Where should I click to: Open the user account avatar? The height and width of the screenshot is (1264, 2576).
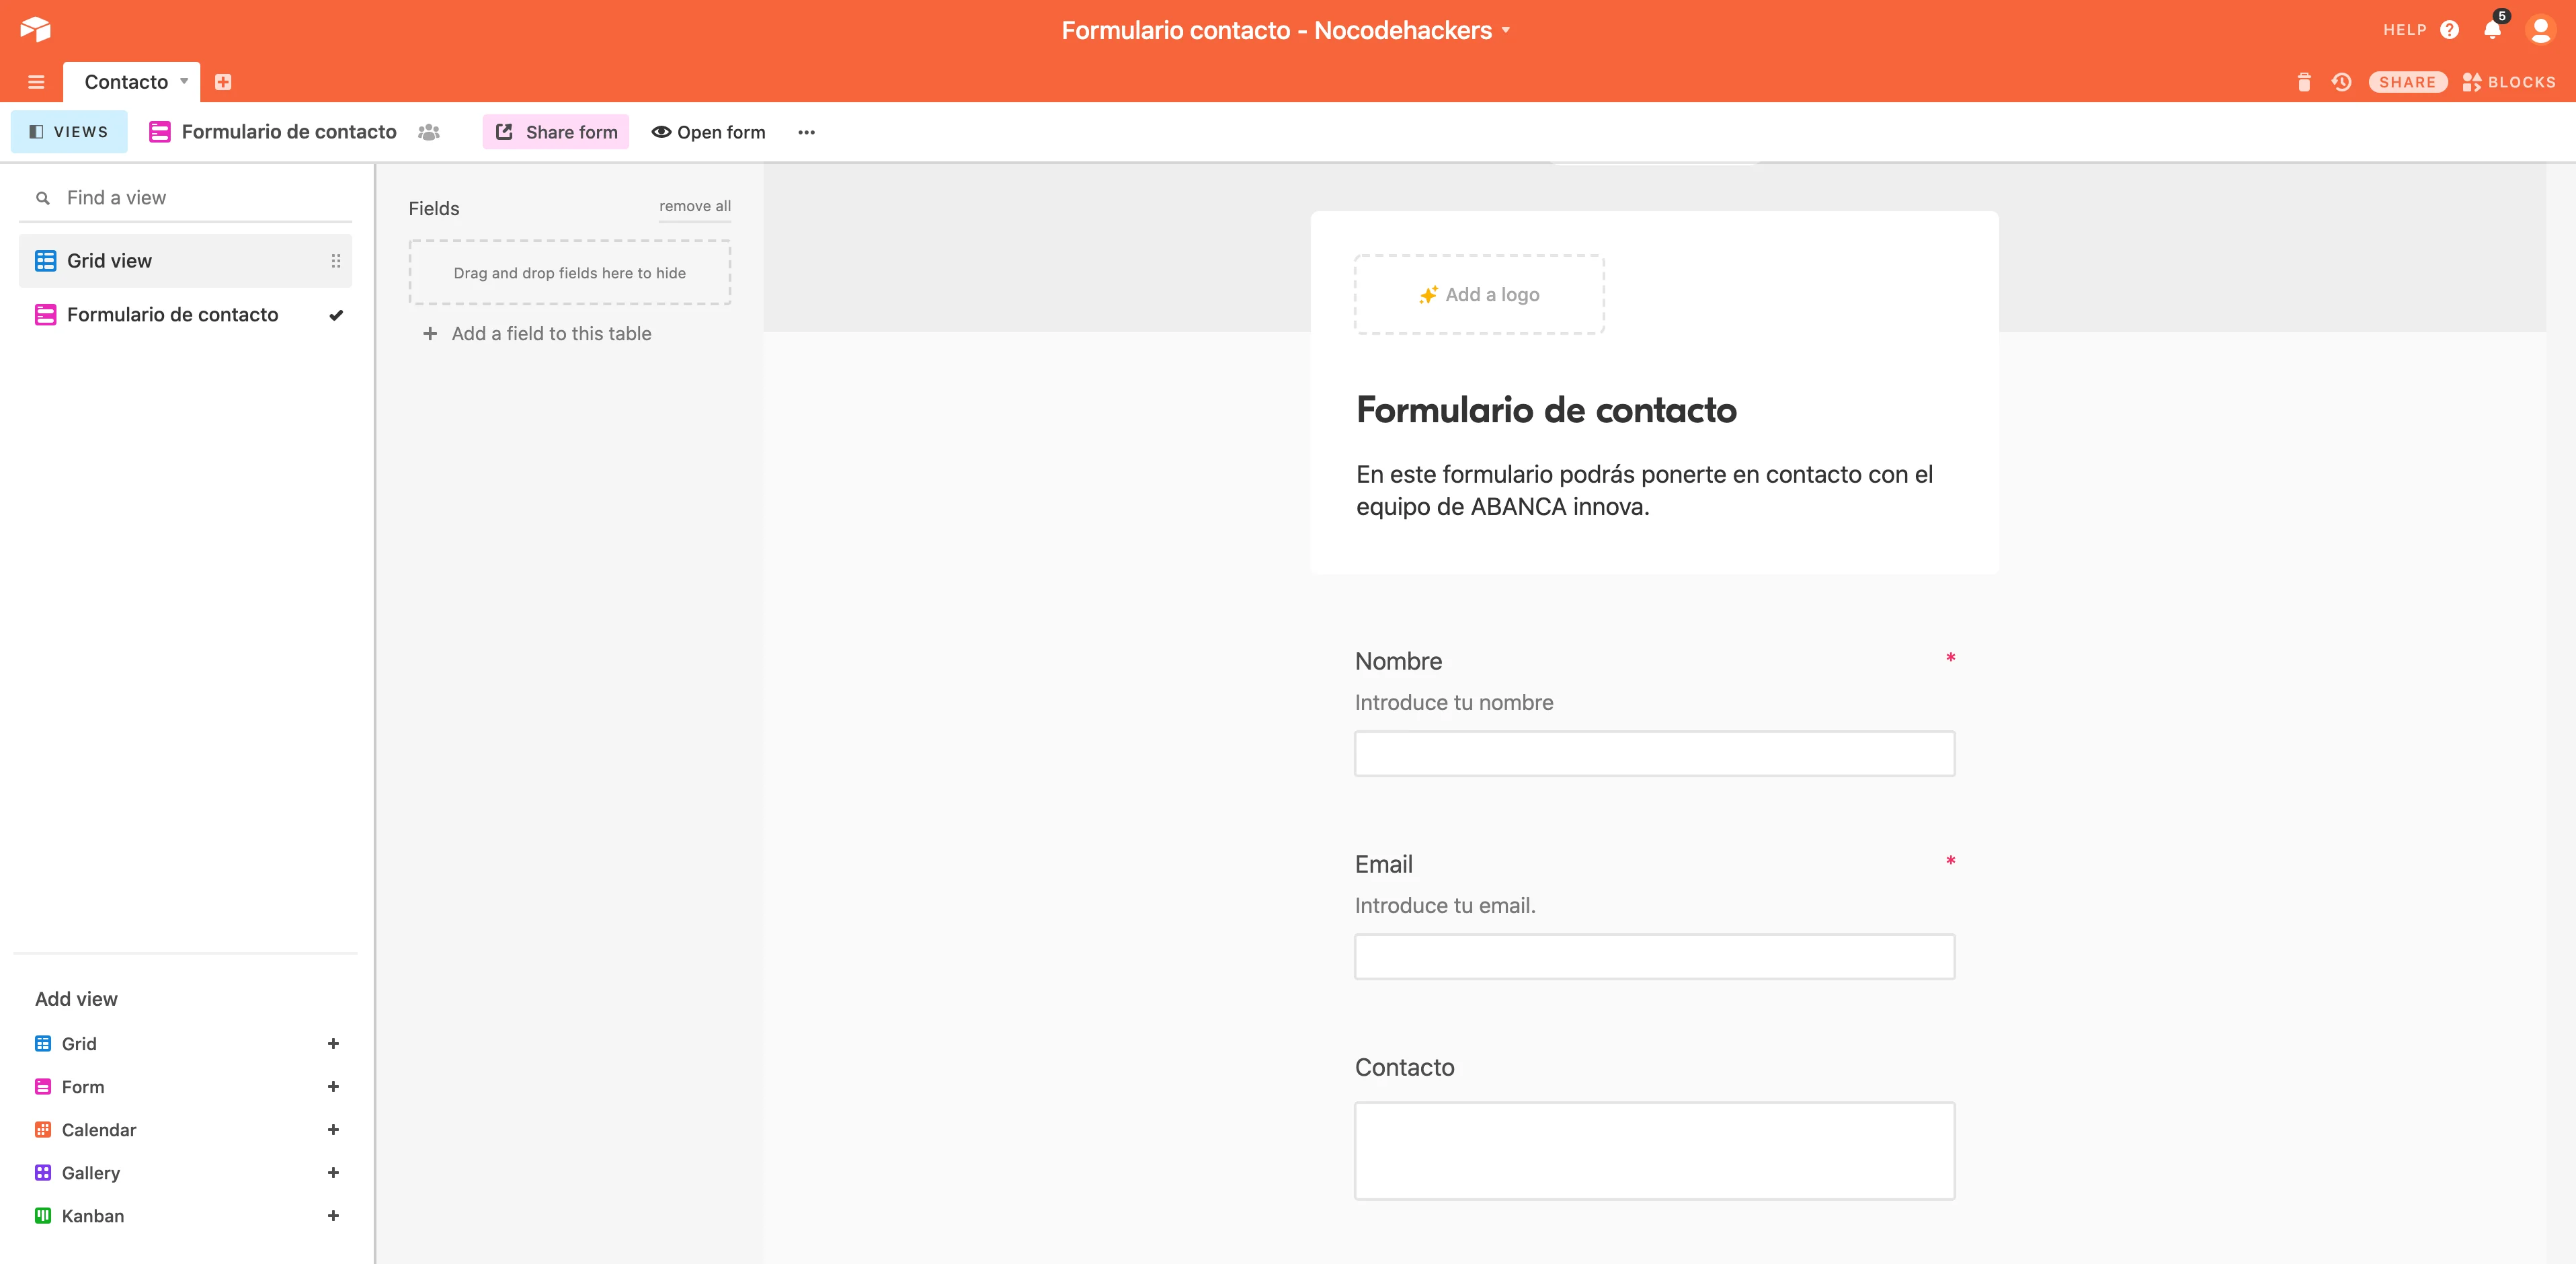(x=2540, y=29)
